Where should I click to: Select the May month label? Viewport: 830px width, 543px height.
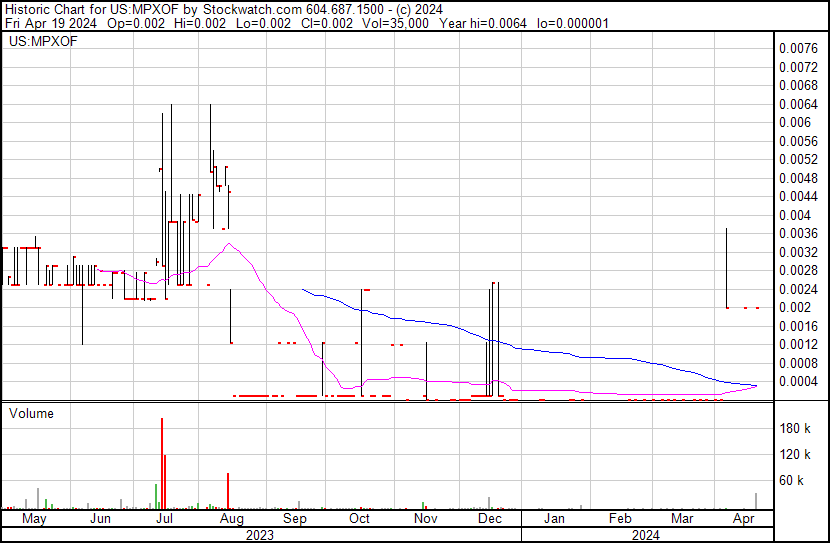tap(34, 520)
